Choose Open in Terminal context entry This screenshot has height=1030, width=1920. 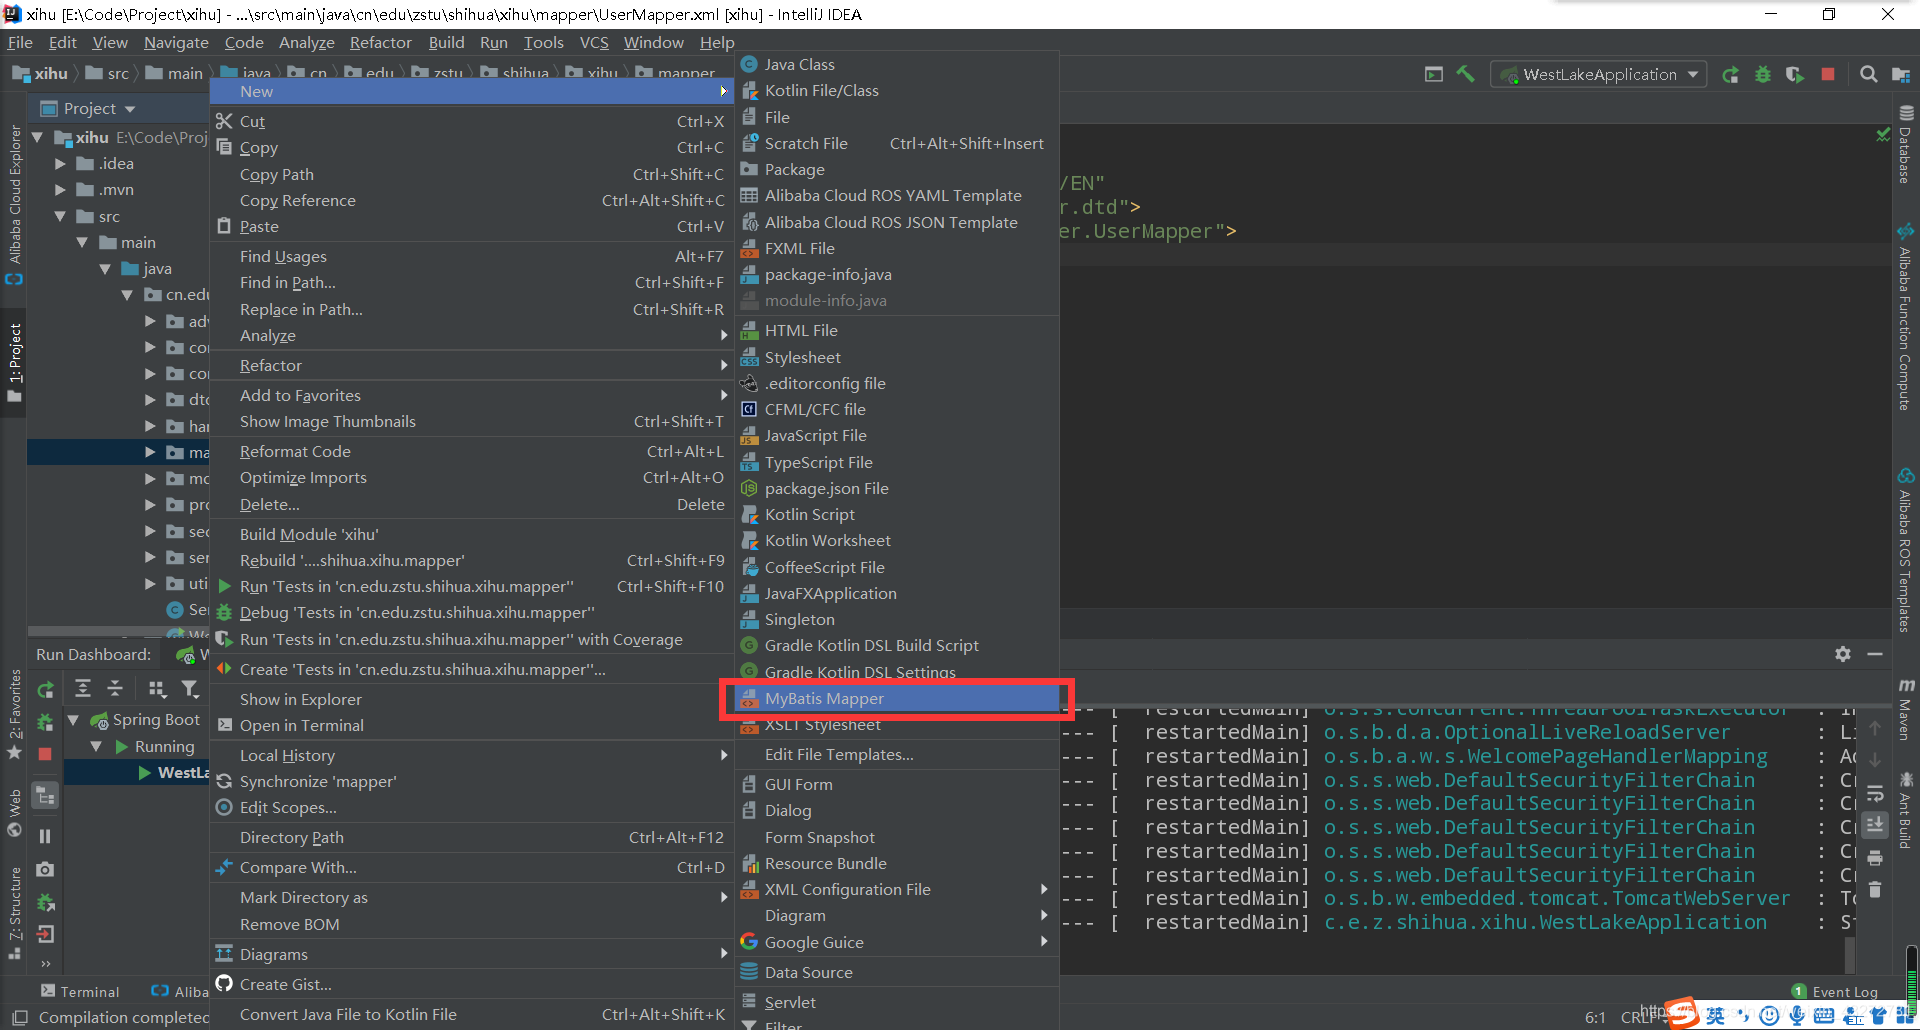pos(472,725)
